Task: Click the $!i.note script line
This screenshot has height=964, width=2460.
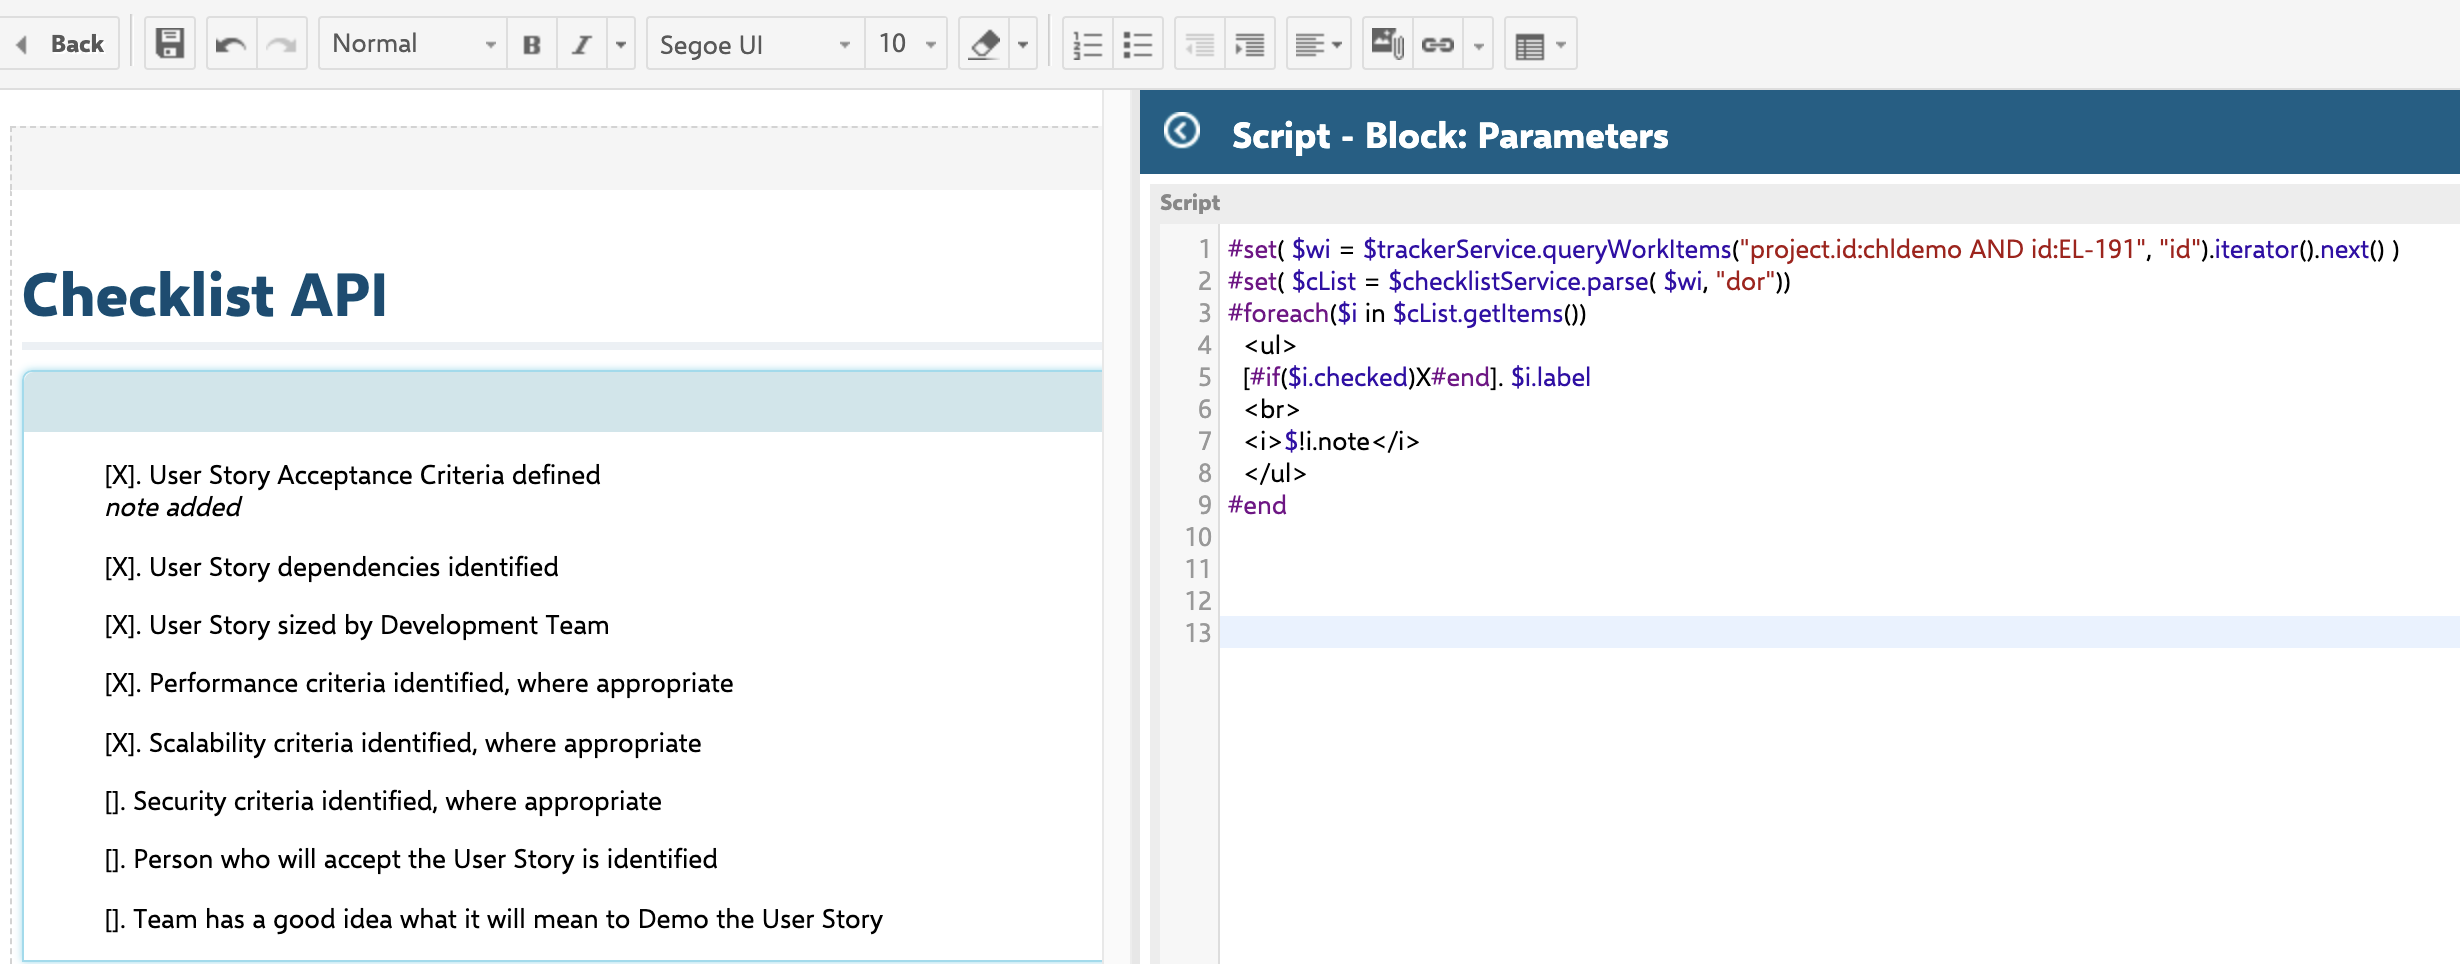Action: coord(1331,441)
